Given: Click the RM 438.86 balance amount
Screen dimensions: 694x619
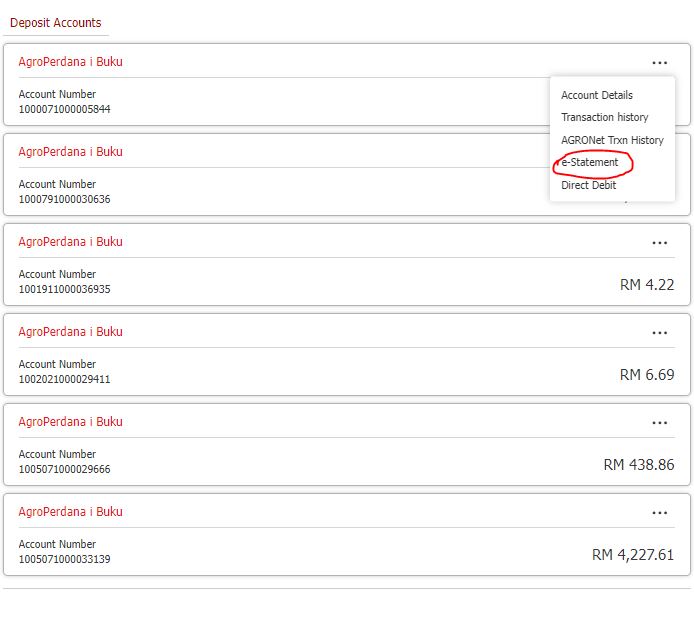Looking at the screenshot, I should point(638,465).
